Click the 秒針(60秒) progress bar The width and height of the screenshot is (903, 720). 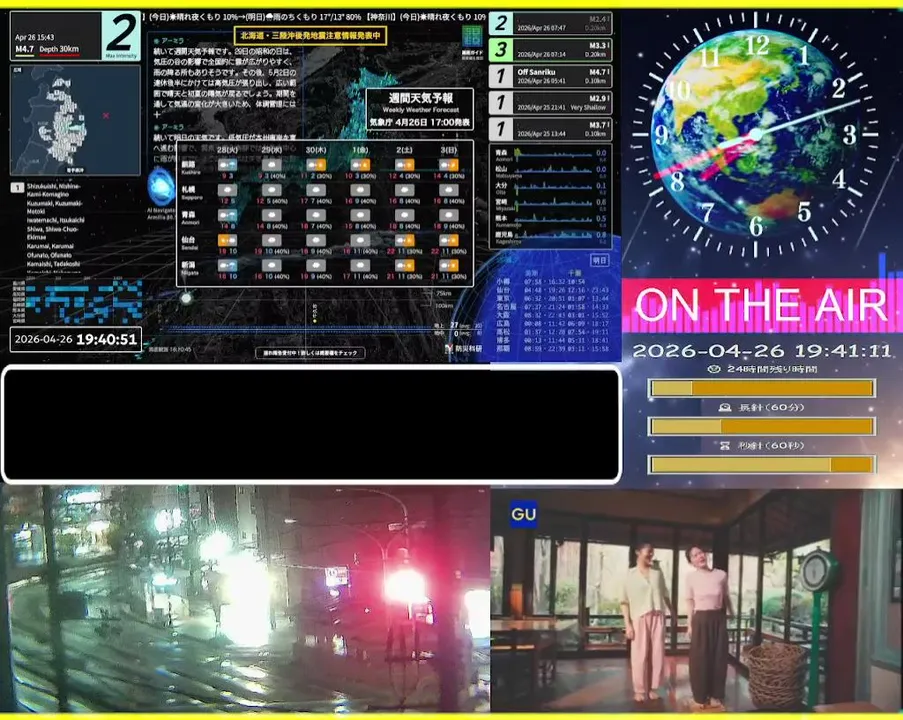coord(761,464)
